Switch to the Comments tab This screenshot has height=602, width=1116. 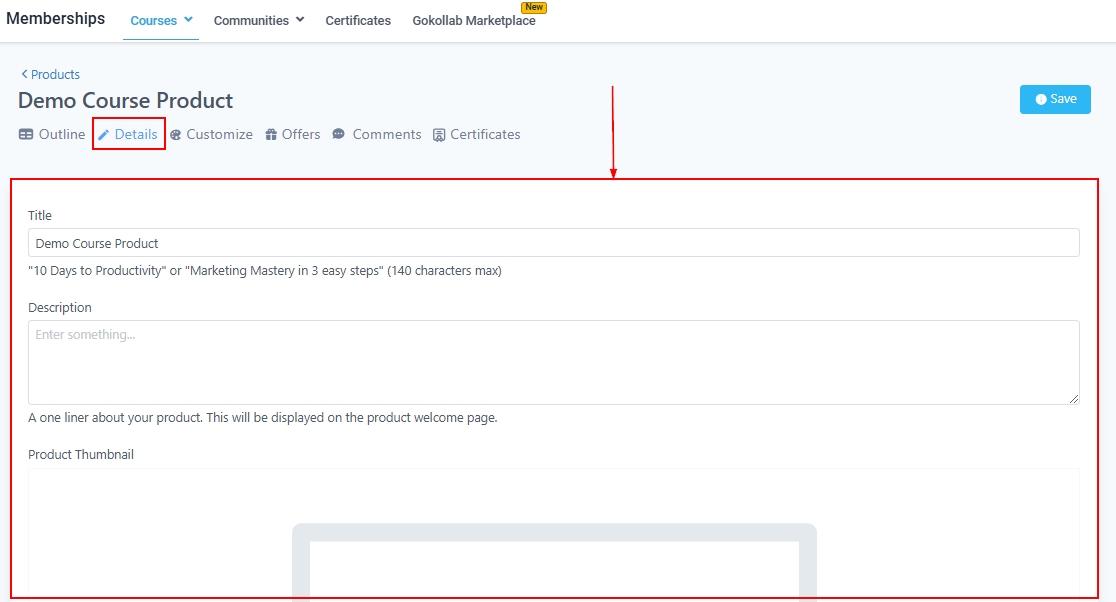point(377,134)
